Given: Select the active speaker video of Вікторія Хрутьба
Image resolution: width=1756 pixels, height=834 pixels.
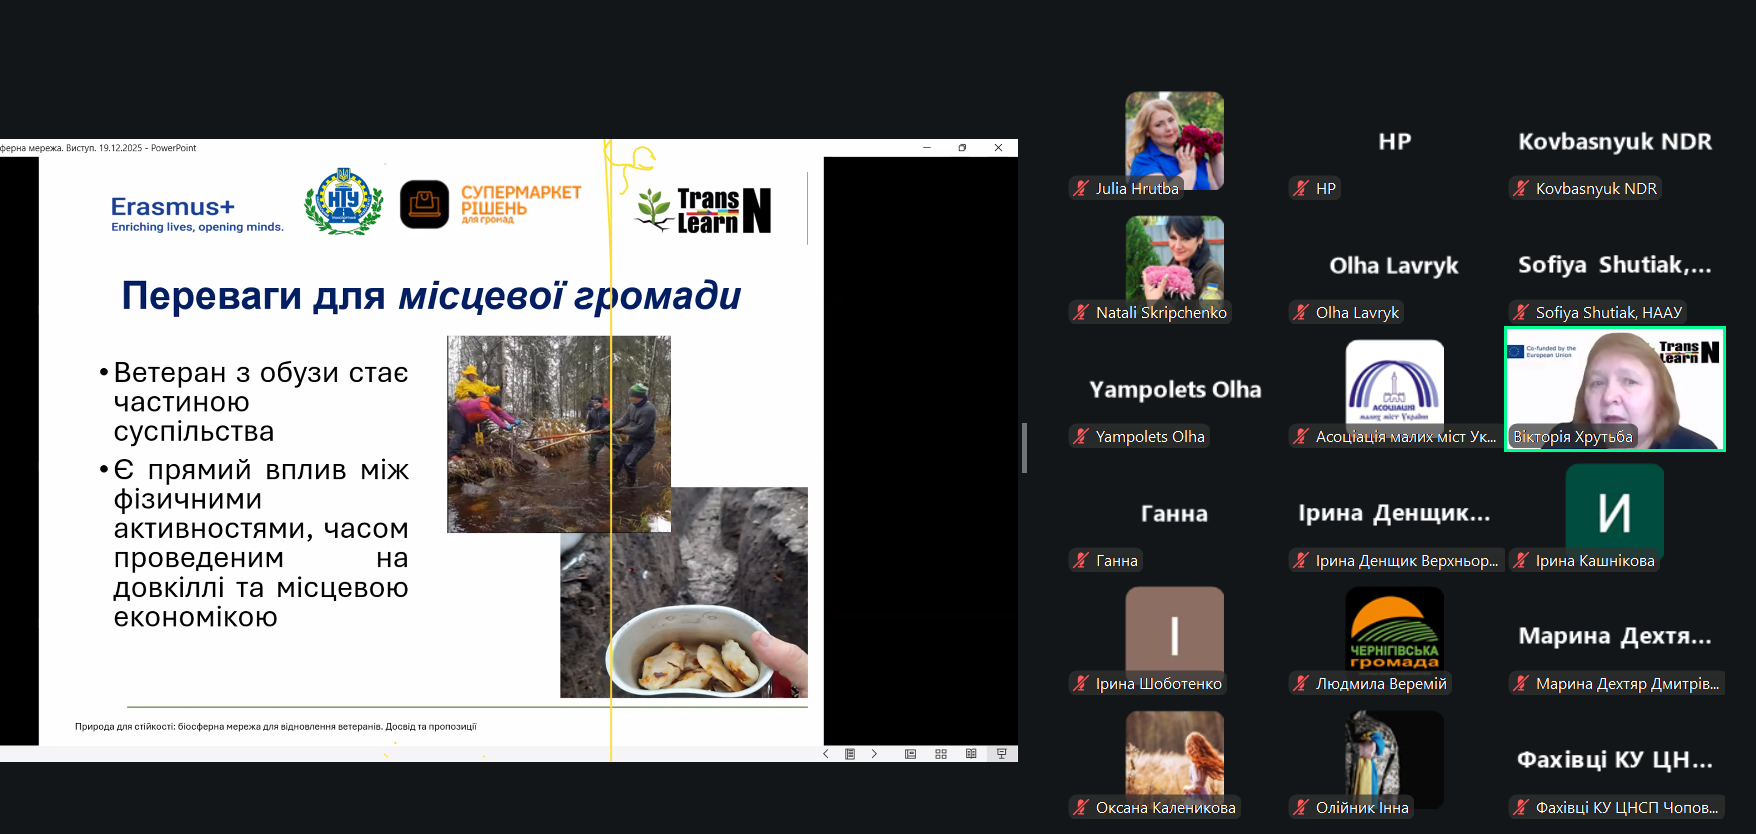Looking at the screenshot, I should (x=1614, y=389).
